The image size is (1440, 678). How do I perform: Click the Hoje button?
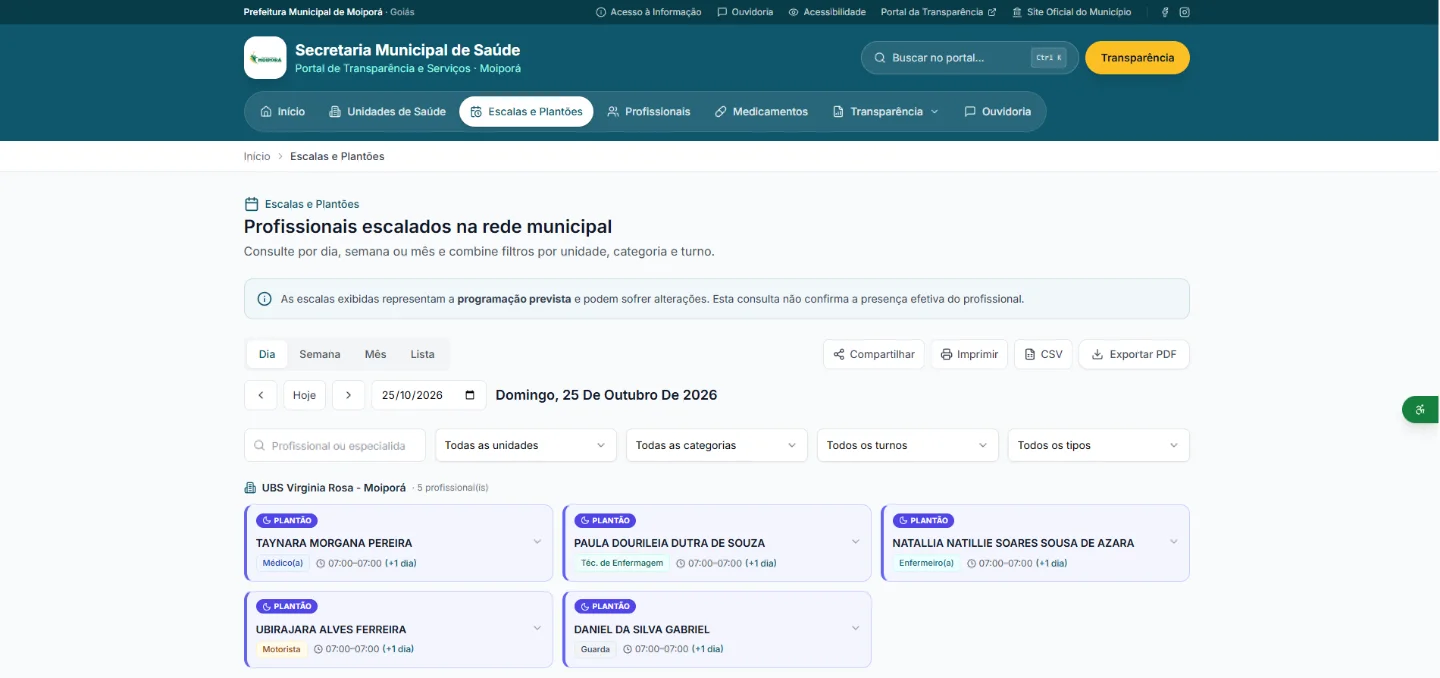(304, 395)
